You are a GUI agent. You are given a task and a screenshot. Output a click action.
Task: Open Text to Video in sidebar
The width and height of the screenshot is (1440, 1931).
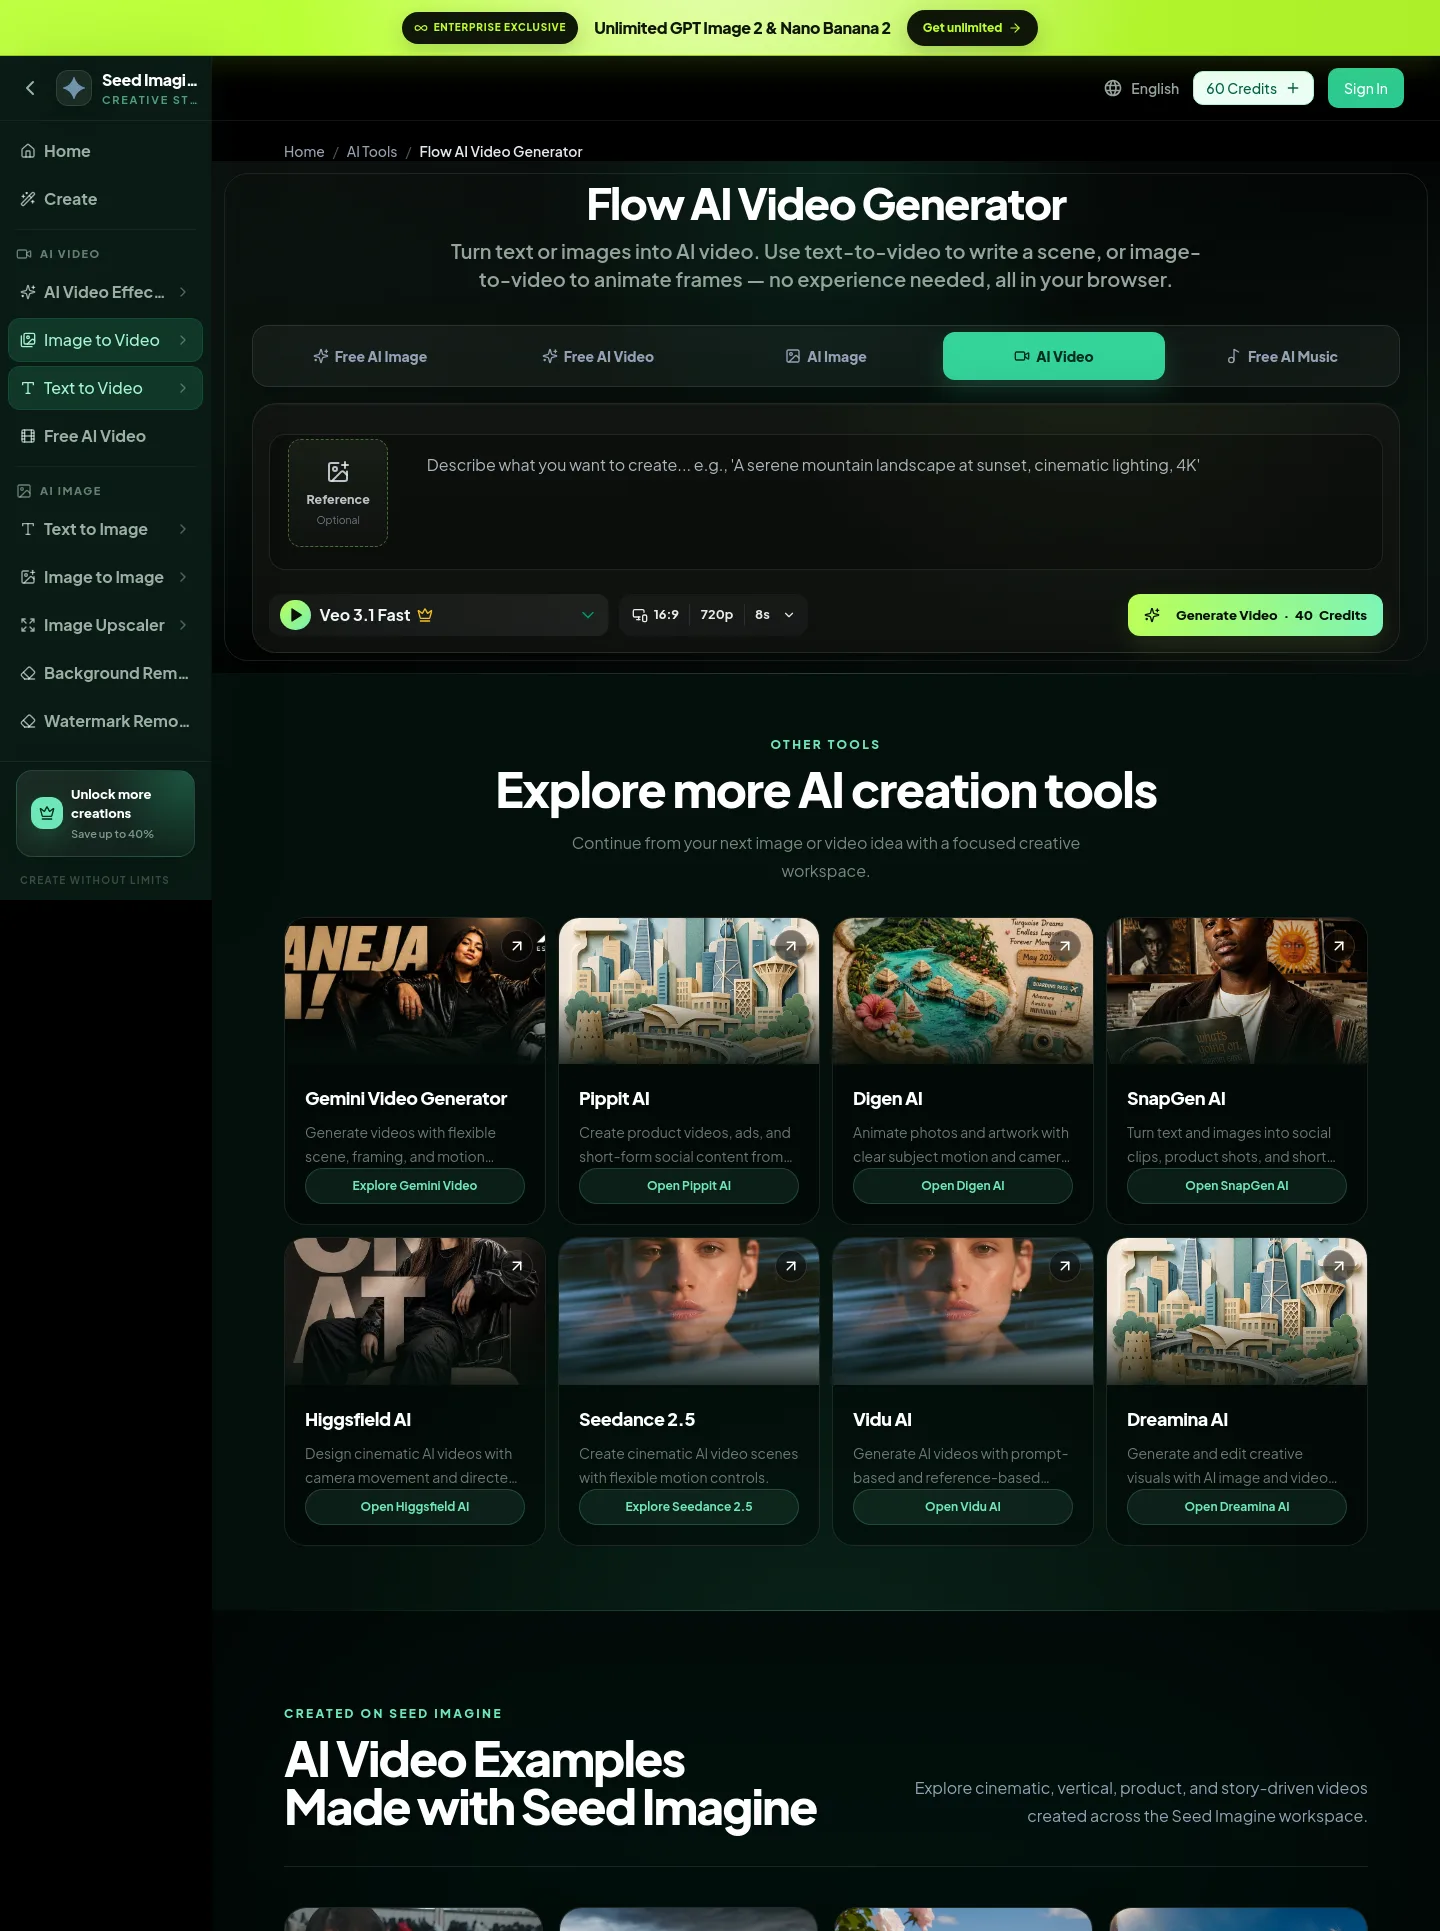pyautogui.click(x=105, y=388)
